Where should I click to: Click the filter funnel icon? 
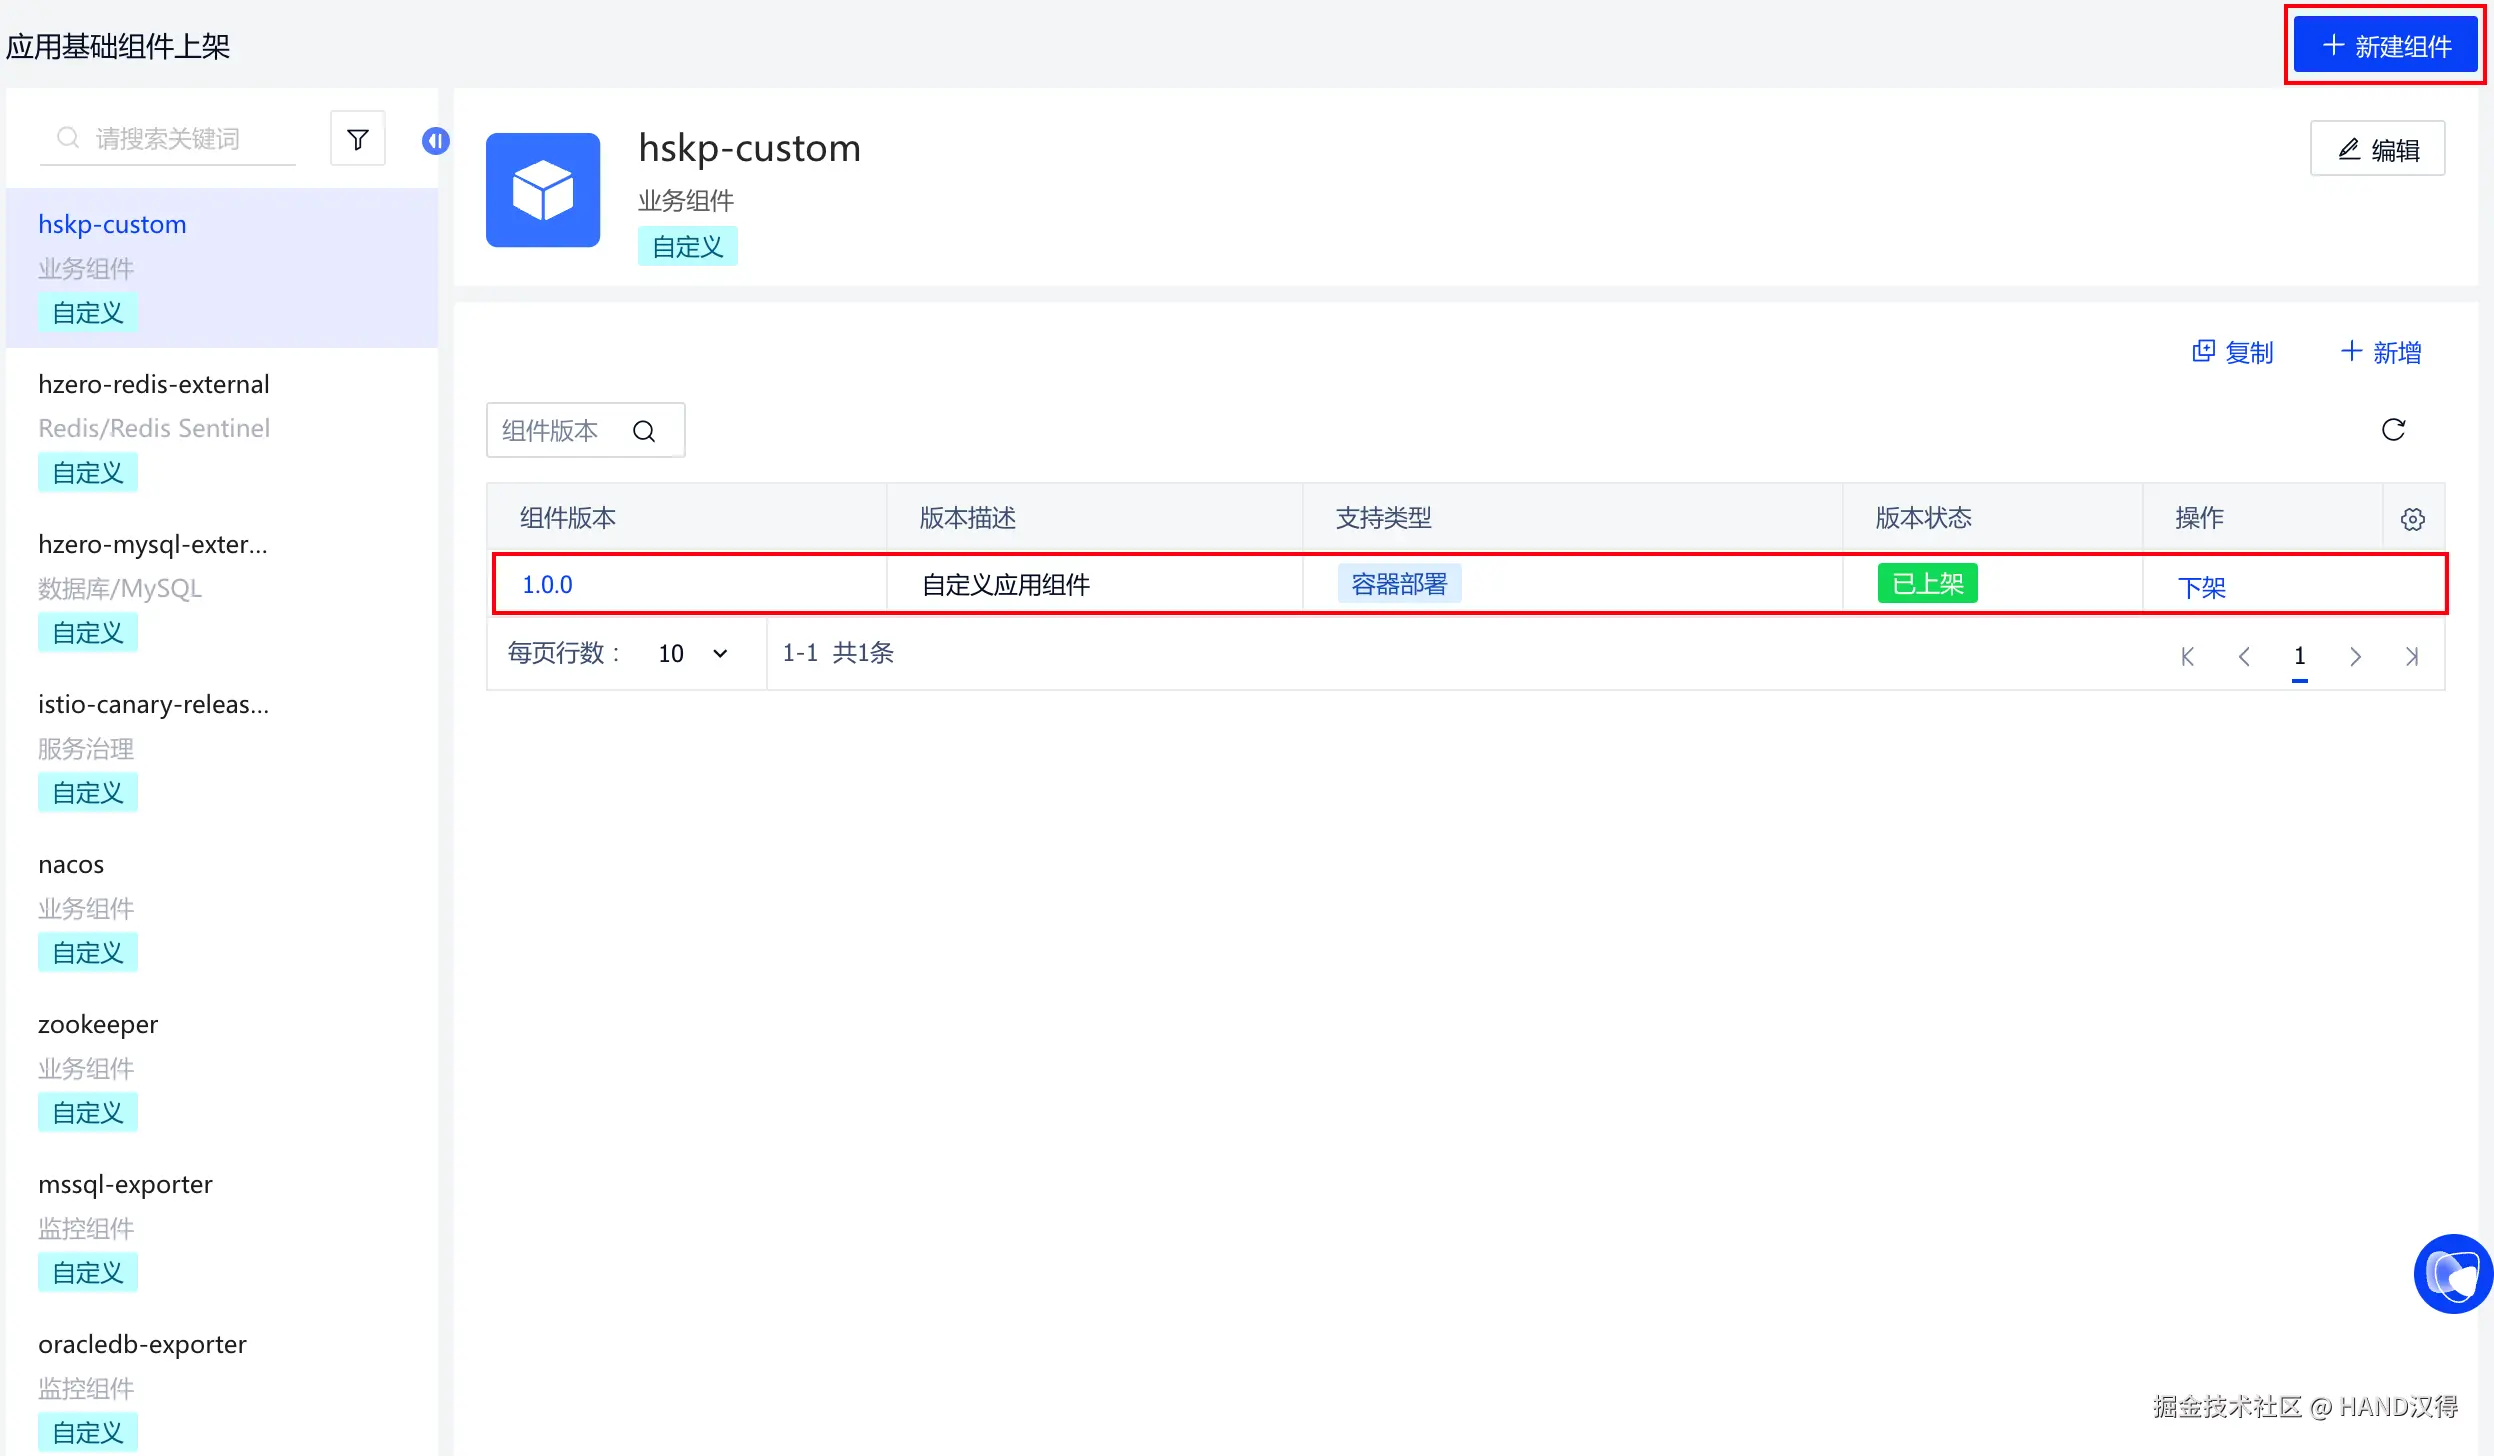coord(357,139)
